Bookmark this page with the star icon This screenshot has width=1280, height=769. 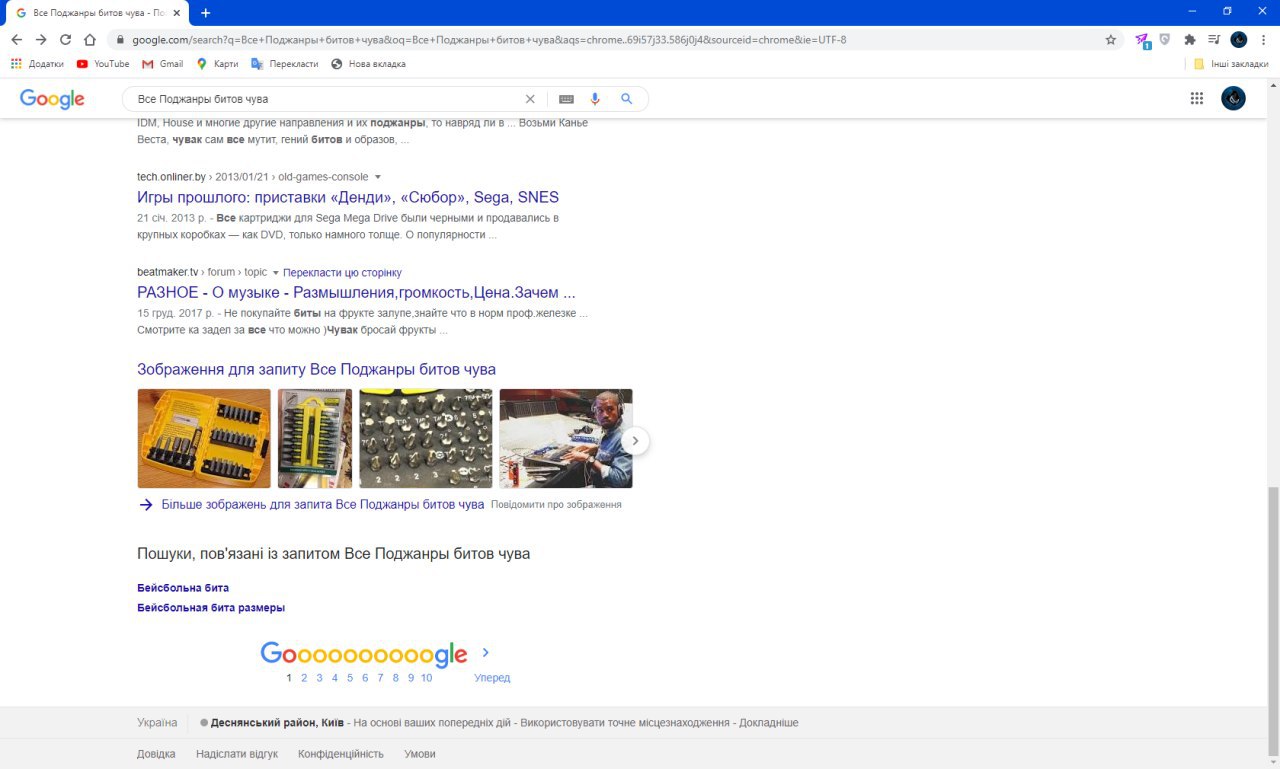(x=1110, y=40)
